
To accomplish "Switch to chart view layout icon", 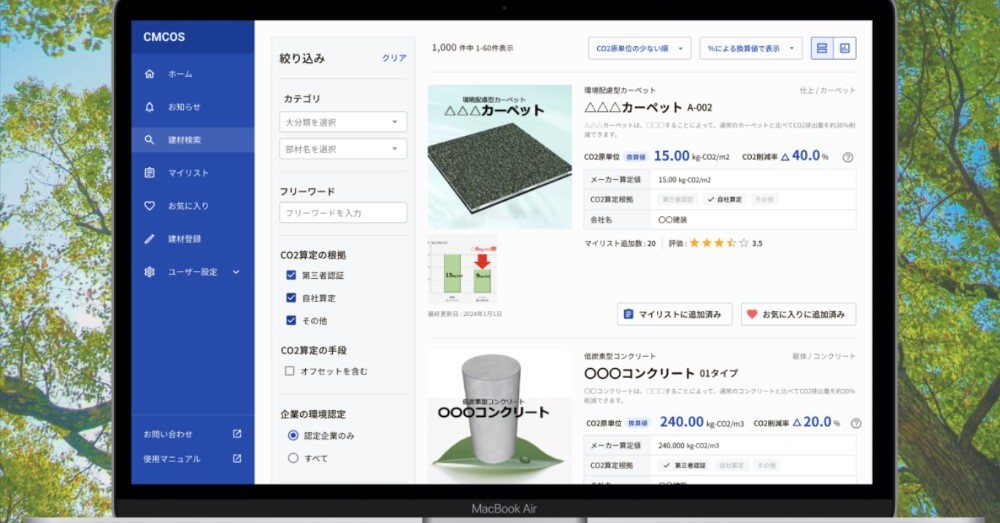I will pyautogui.click(x=845, y=48).
